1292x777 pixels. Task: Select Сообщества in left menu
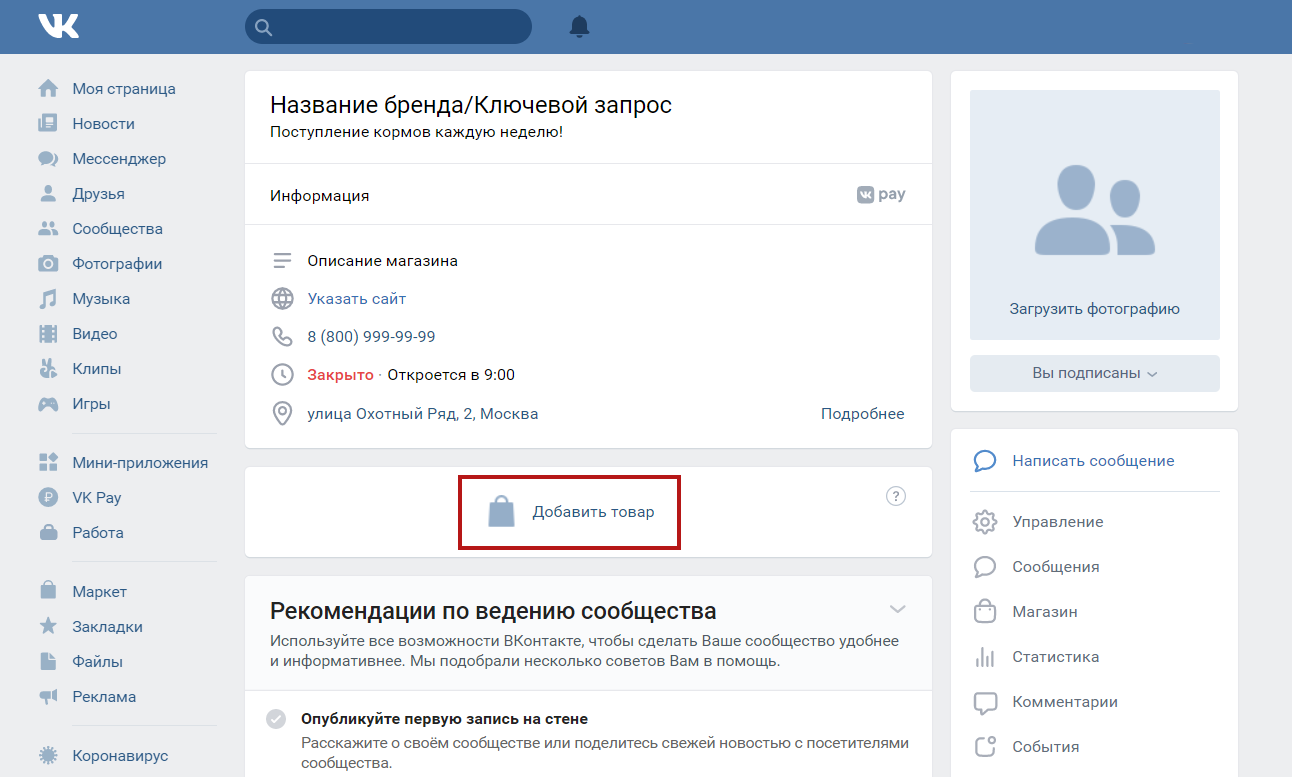point(117,228)
